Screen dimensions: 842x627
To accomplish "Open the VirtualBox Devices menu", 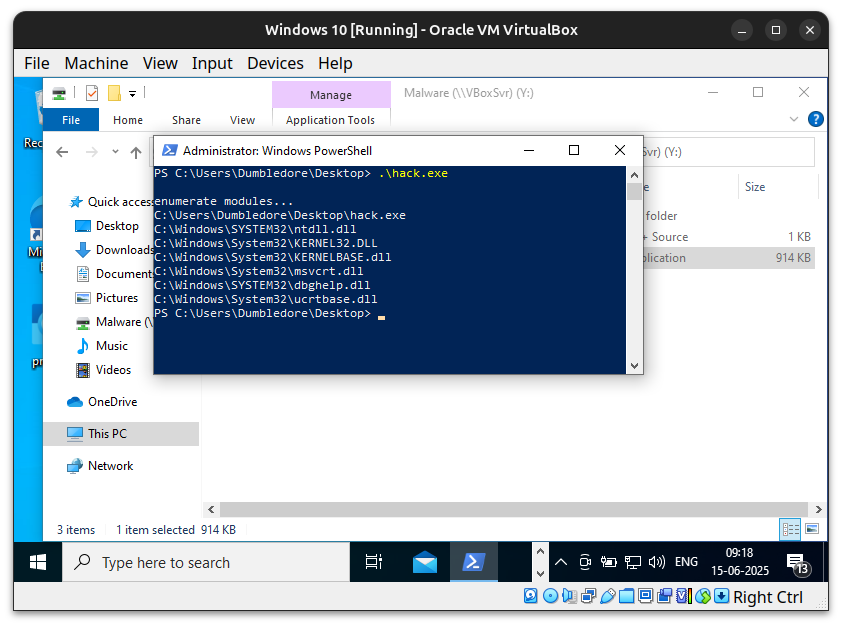I will click(275, 63).
